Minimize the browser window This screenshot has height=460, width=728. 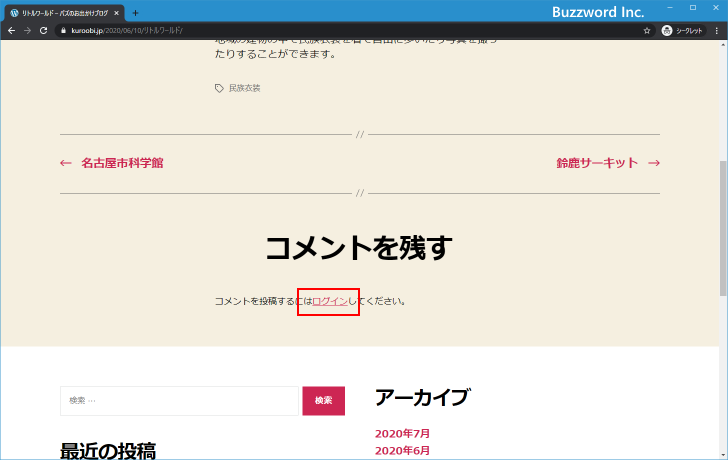[670, 7]
